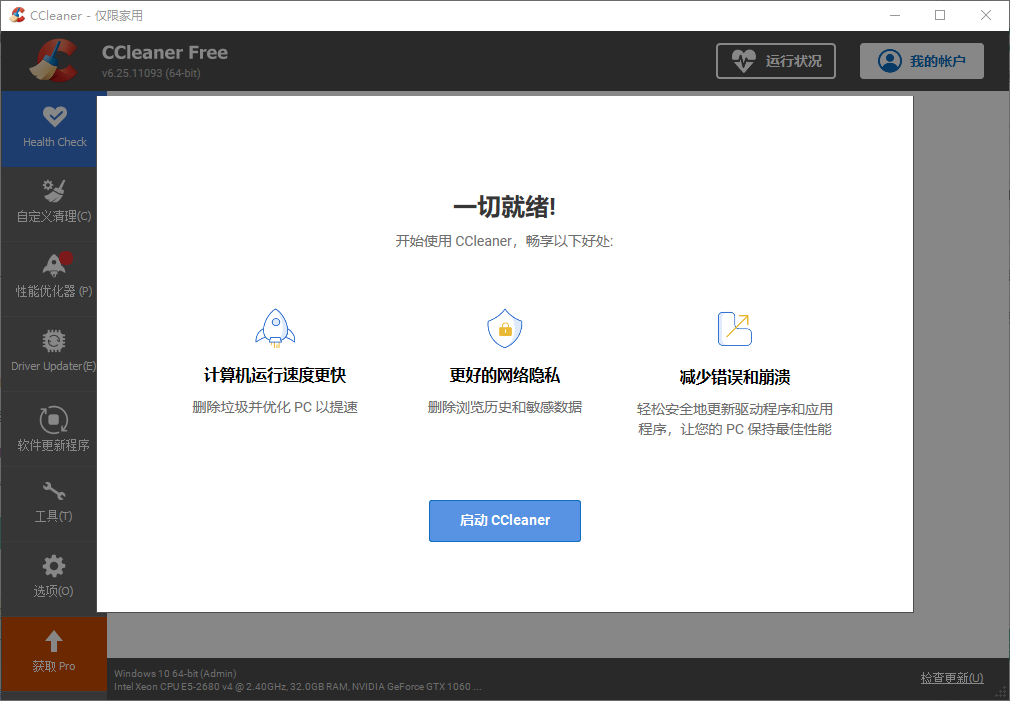Click the 检查更新 link
Viewport: 1010px width, 701px height.
pos(951,677)
